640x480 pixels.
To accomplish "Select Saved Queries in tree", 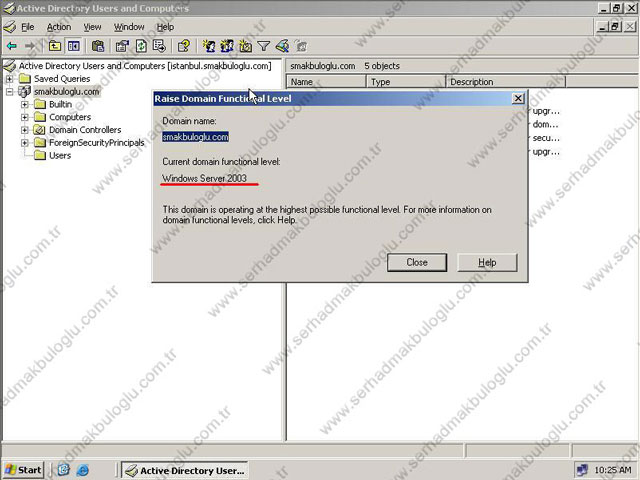I will 62,78.
